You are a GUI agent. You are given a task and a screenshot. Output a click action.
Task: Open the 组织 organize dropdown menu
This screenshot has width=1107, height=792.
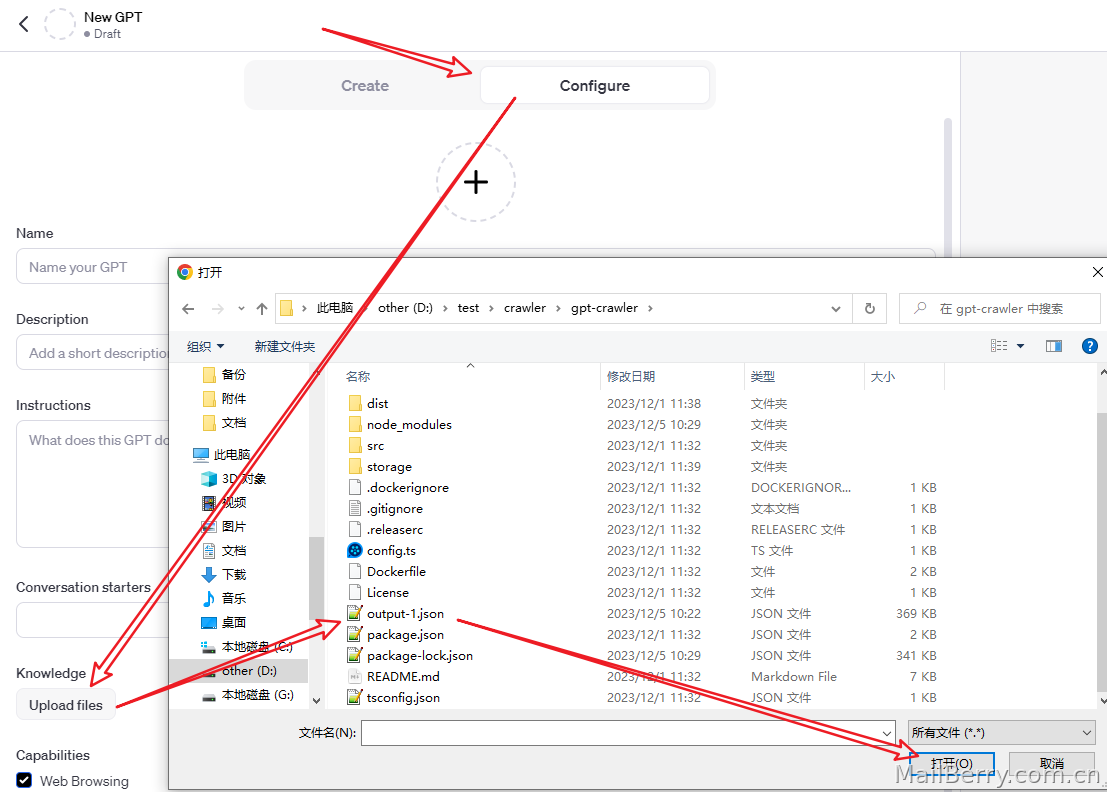tap(205, 347)
